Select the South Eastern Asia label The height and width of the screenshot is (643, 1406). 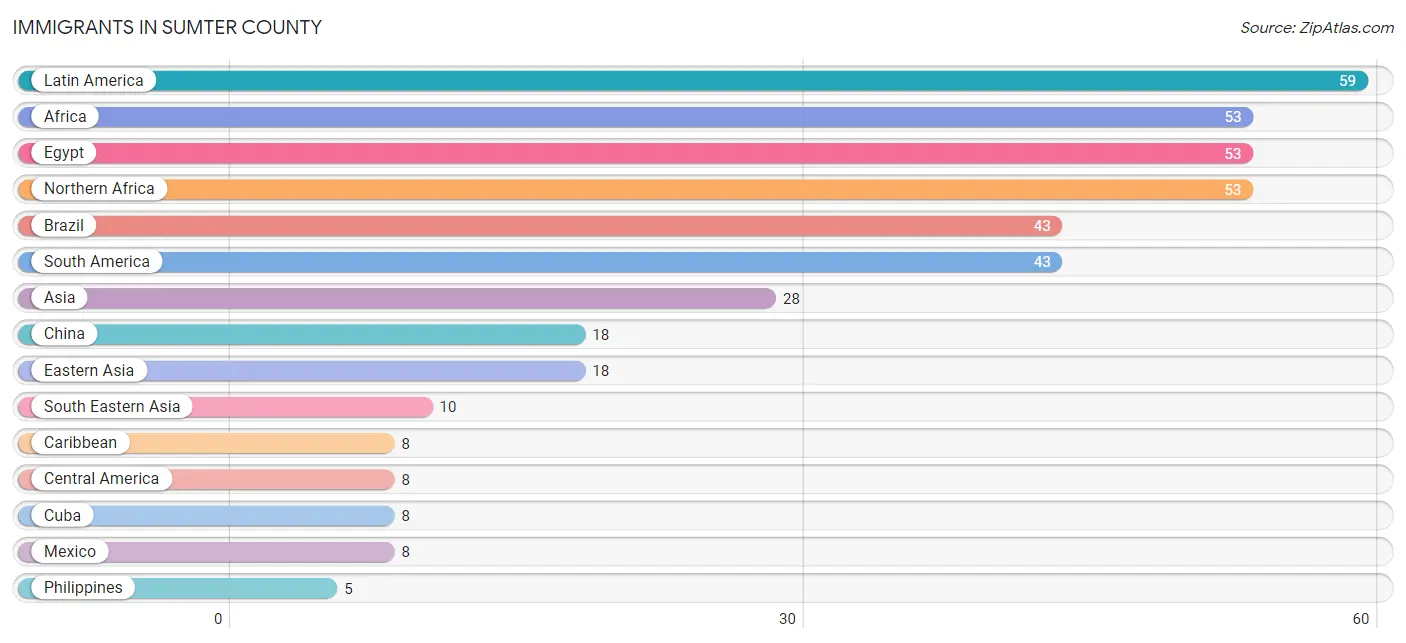tap(112, 407)
